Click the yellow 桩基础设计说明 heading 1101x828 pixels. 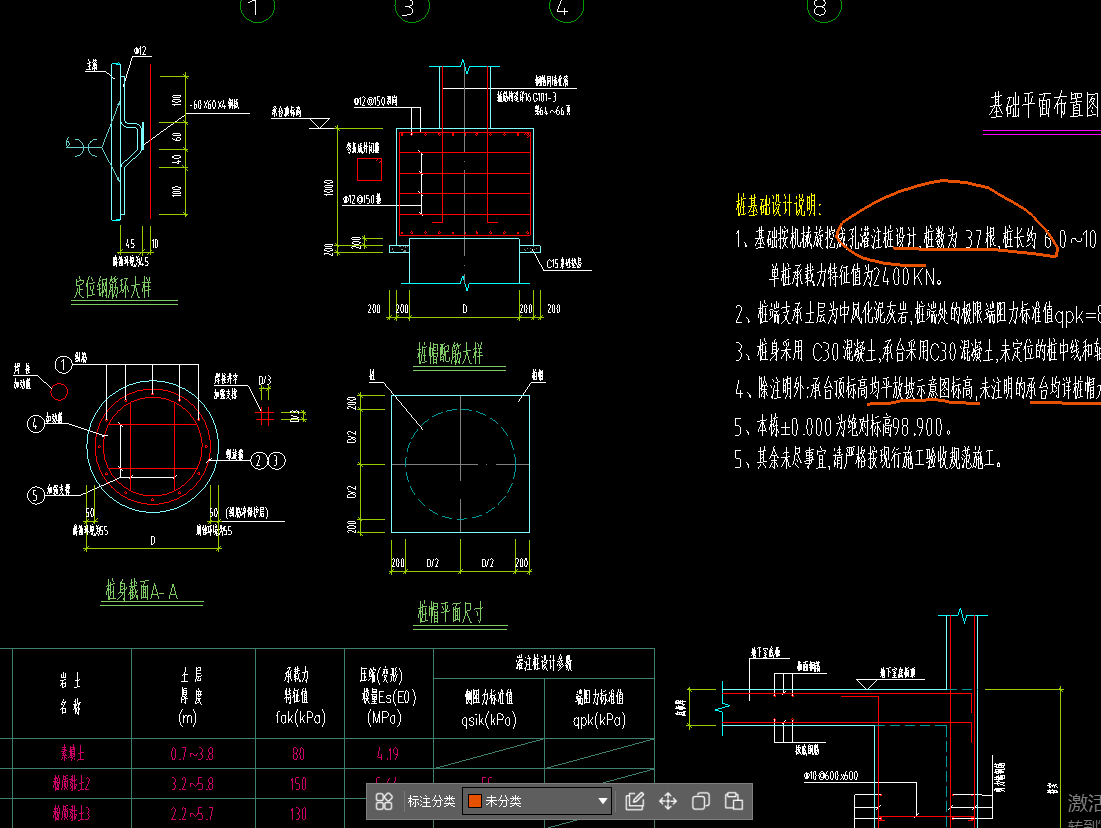click(x=778, y=205)
